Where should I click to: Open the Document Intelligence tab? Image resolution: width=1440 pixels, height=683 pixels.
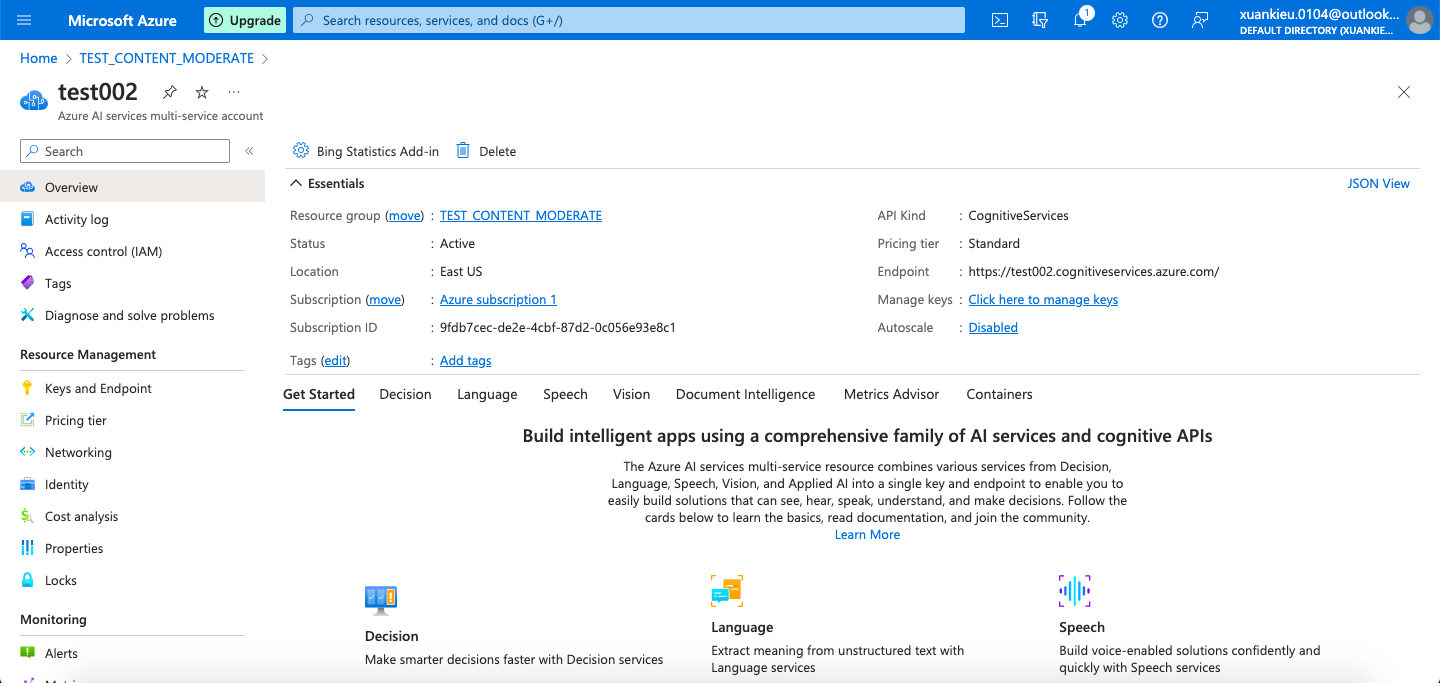point(745,394)
